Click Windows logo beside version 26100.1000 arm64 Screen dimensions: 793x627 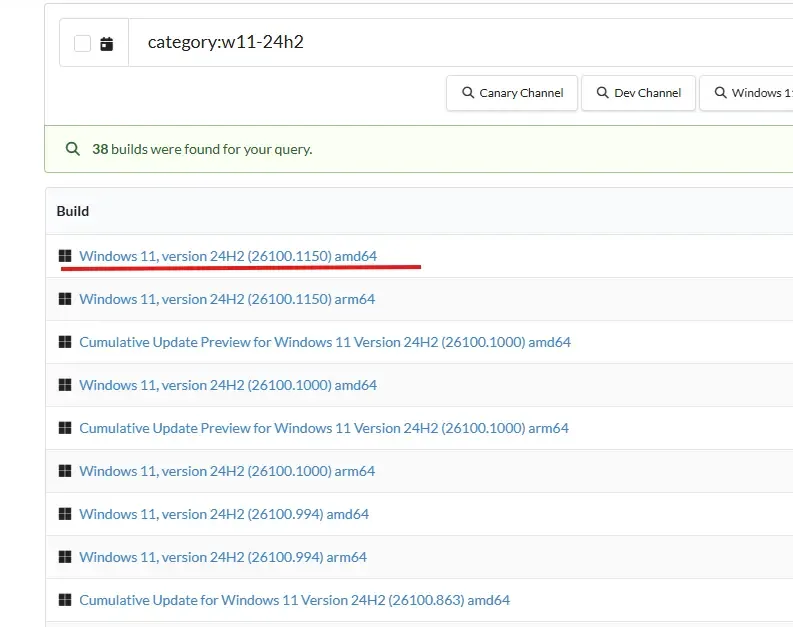pyautogui.click(x=65, y=471)
